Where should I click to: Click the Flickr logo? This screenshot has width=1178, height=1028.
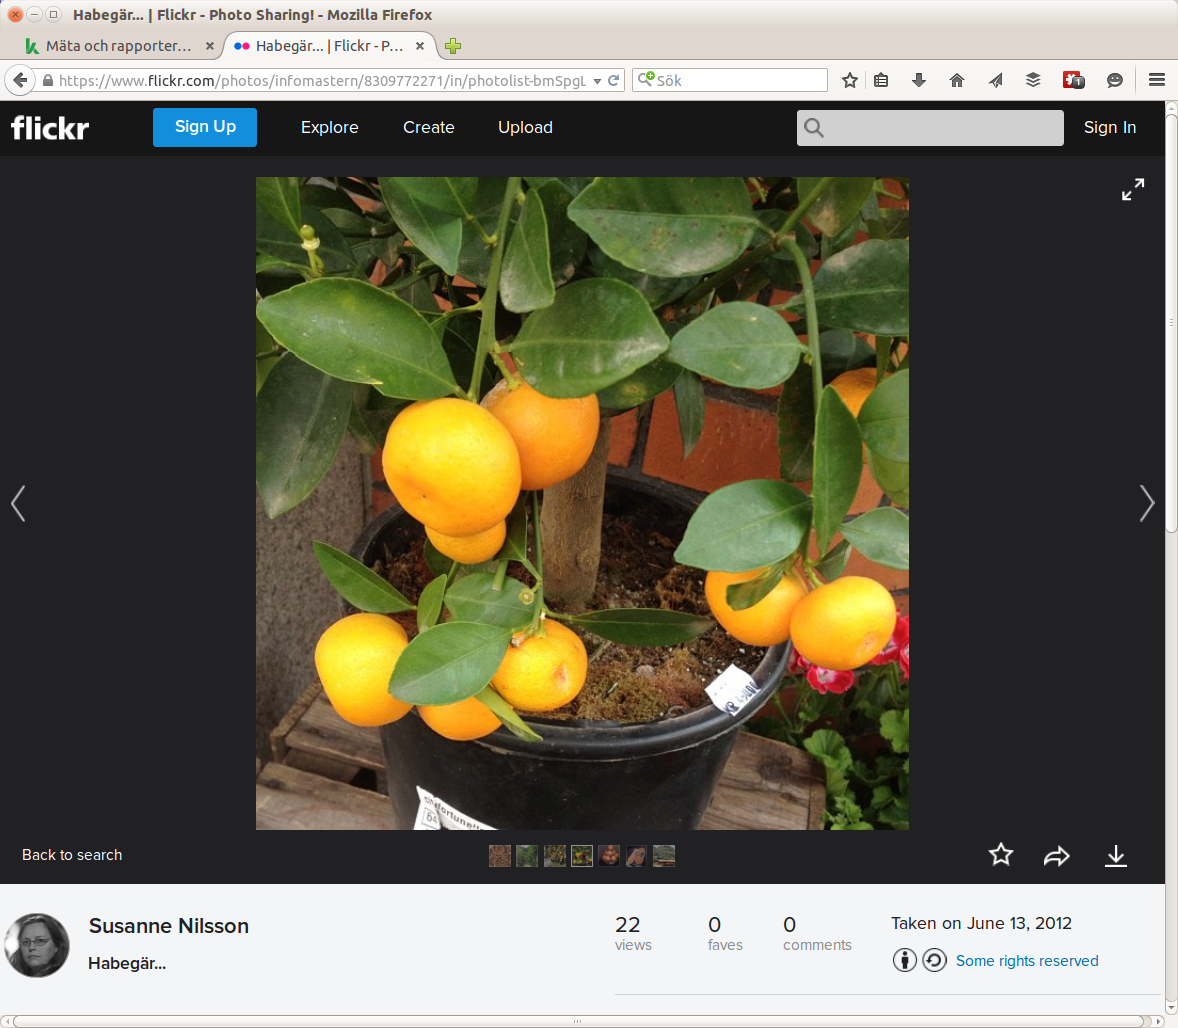tap(50, 127)
